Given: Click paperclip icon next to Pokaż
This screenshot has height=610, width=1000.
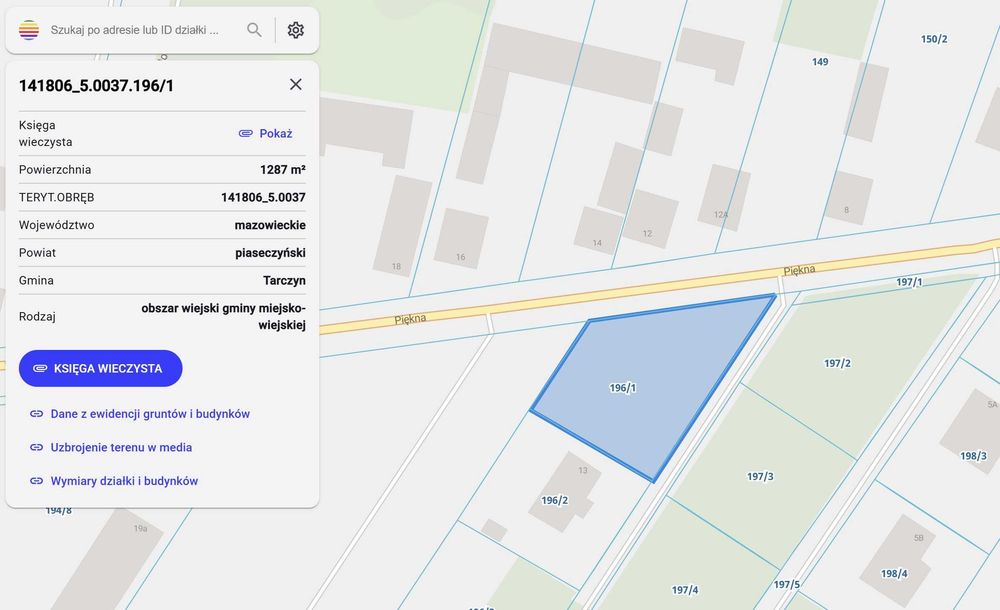Looking at the screenshot, I should [246, 133].
